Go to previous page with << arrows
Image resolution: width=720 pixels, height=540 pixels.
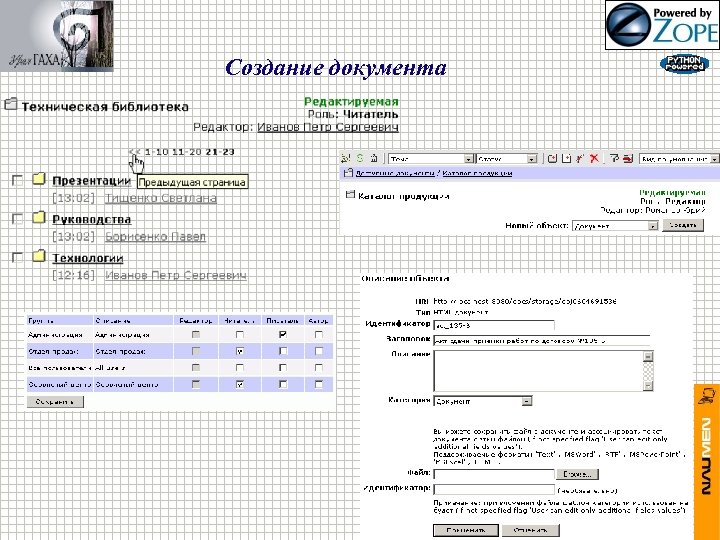coord(134,152)
